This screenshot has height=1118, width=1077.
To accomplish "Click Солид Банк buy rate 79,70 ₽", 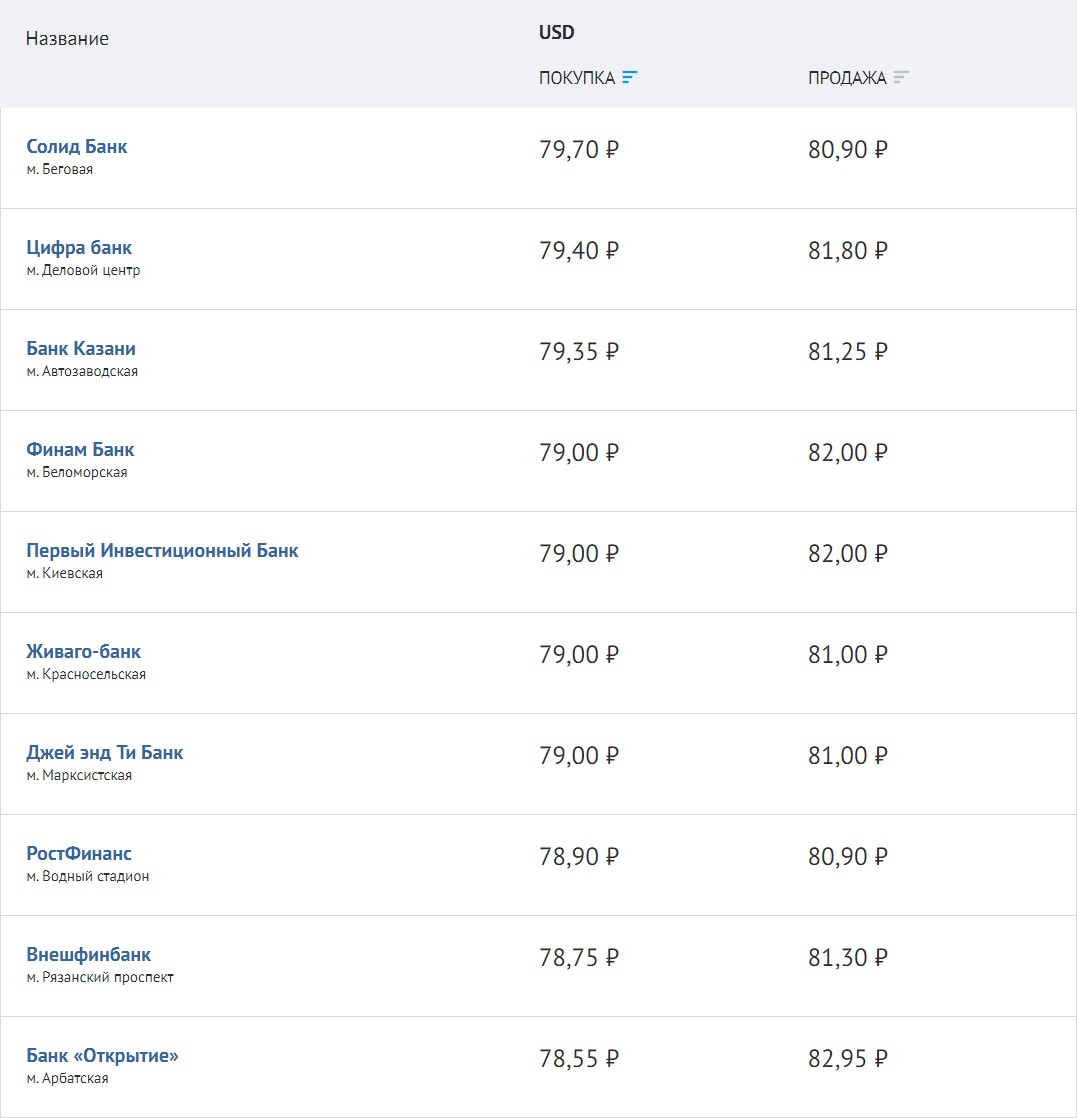I will [579, 150].
